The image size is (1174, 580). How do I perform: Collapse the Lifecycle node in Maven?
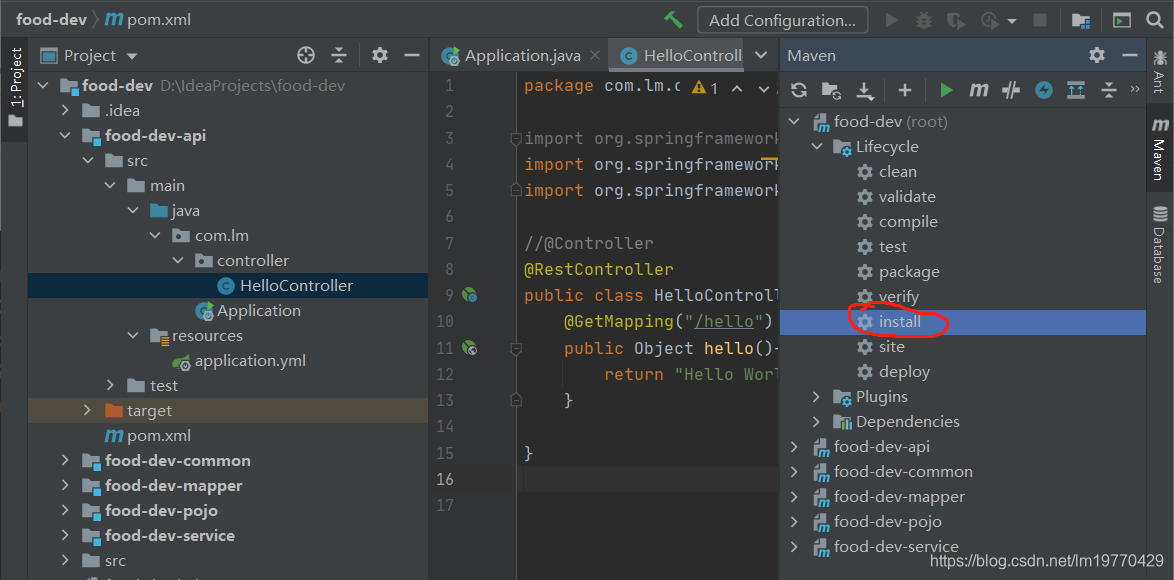point(817,147)
